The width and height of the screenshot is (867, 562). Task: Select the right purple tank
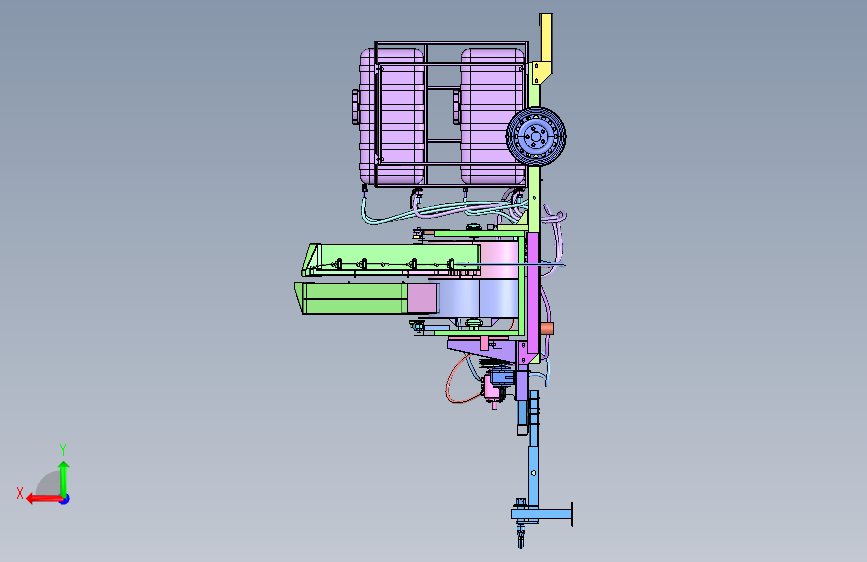coord(492,116)
